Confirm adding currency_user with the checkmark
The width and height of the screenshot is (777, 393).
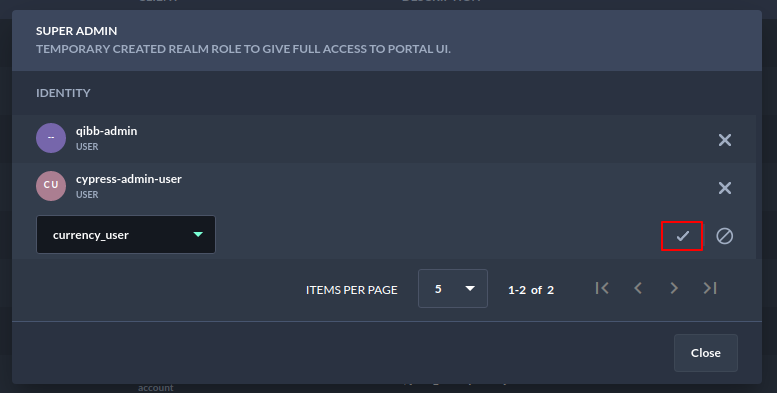pos(682,236)
